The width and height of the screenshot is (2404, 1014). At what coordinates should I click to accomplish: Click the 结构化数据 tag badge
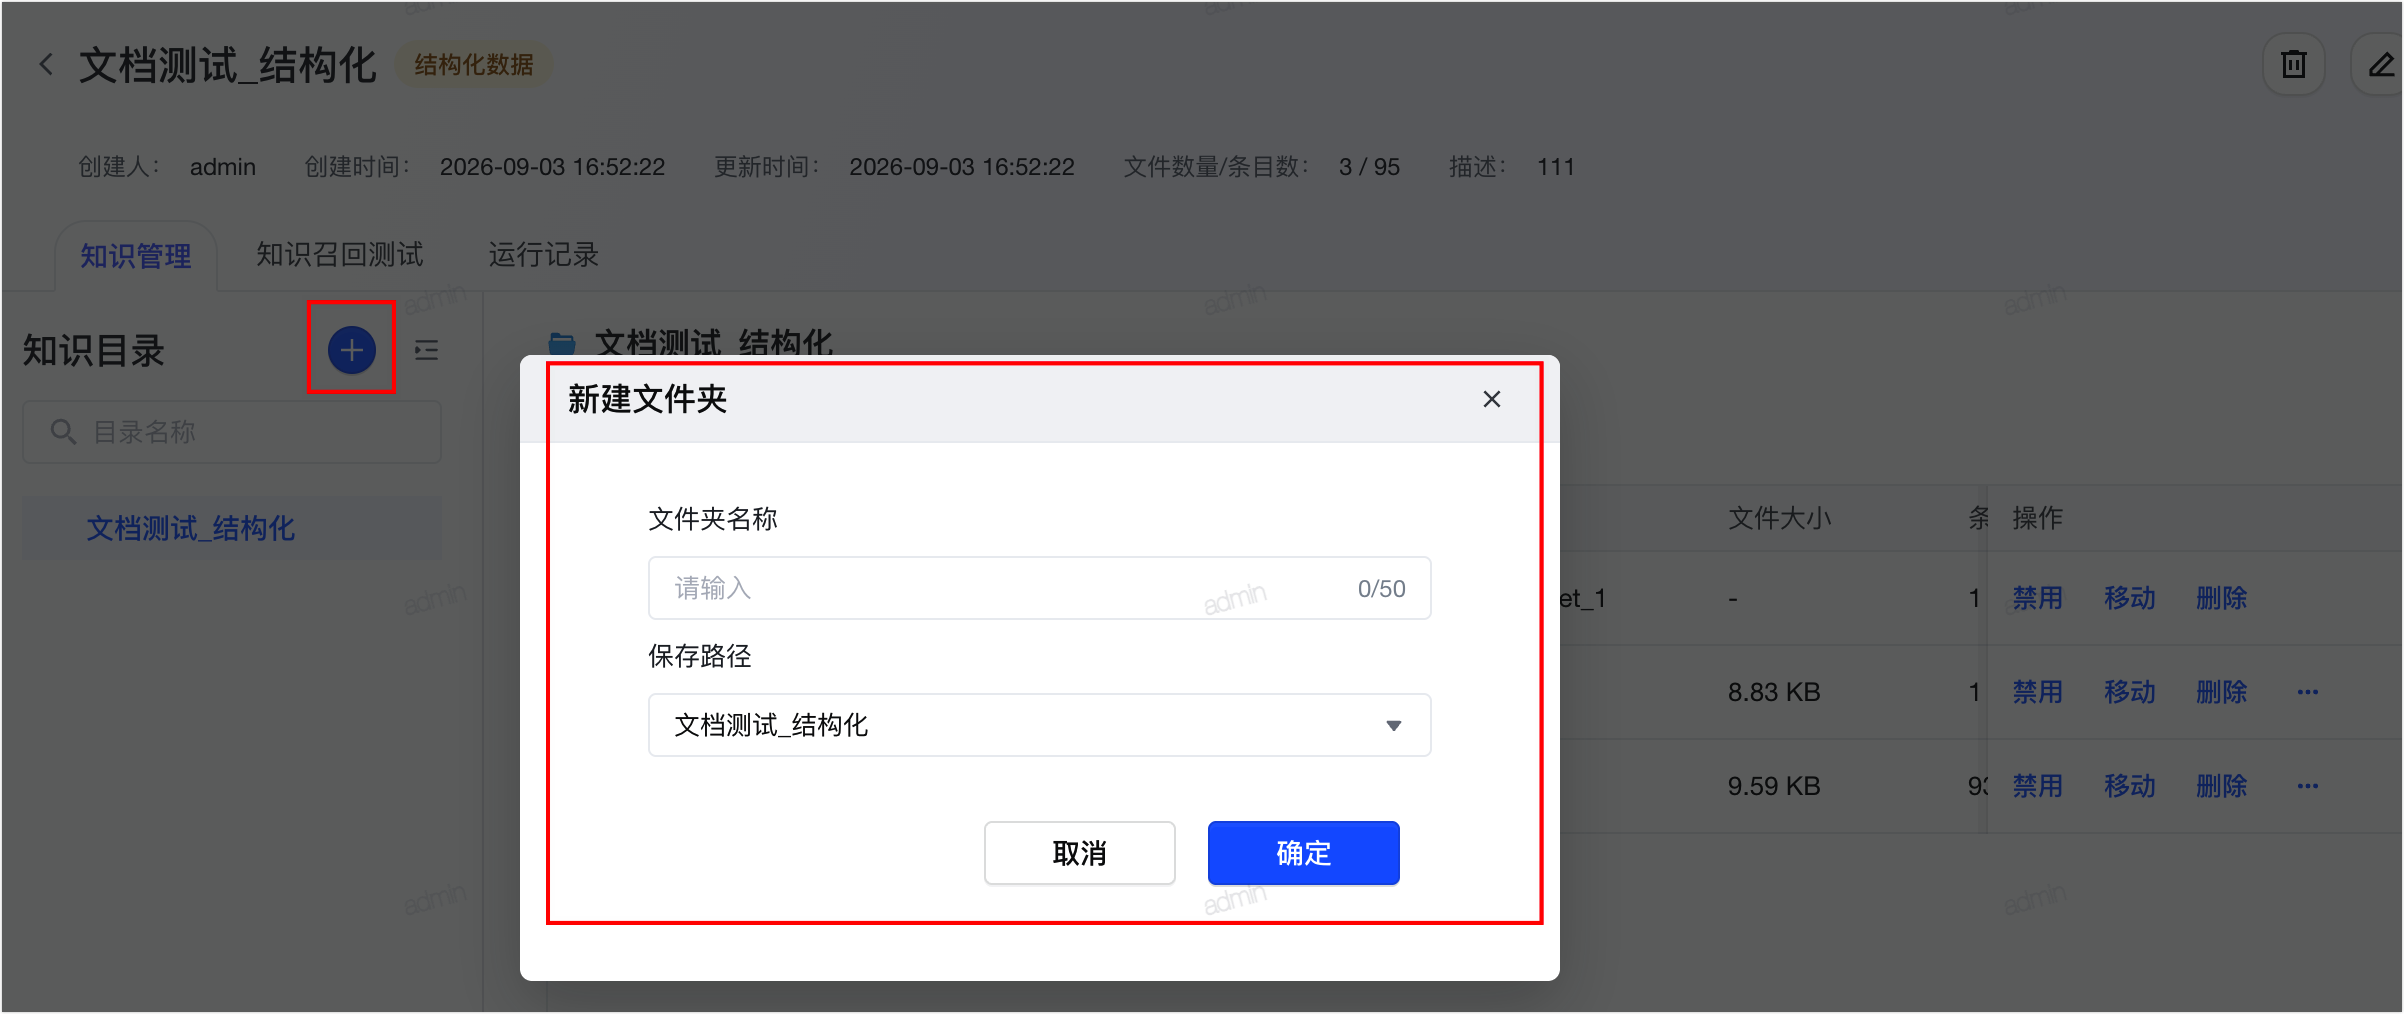474,65
